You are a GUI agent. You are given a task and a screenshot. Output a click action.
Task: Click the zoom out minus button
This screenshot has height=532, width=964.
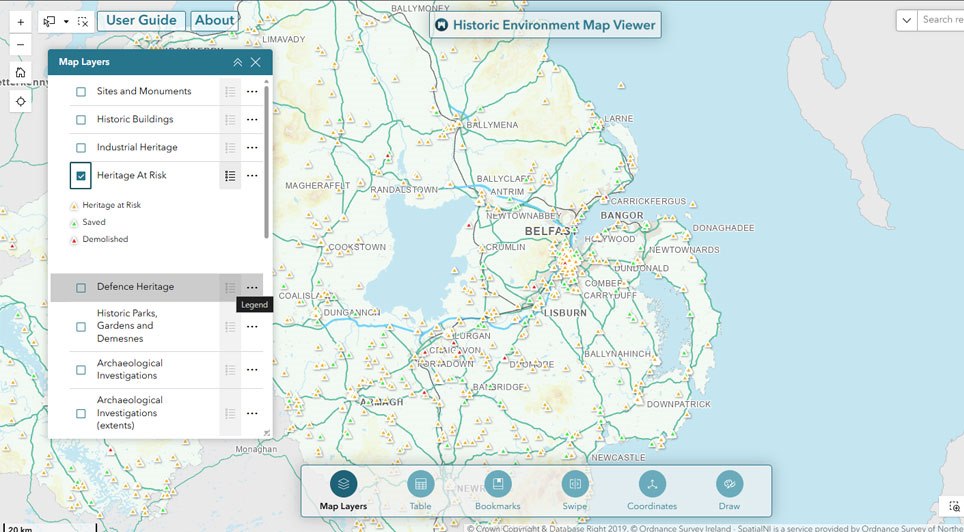pos(21,45)
